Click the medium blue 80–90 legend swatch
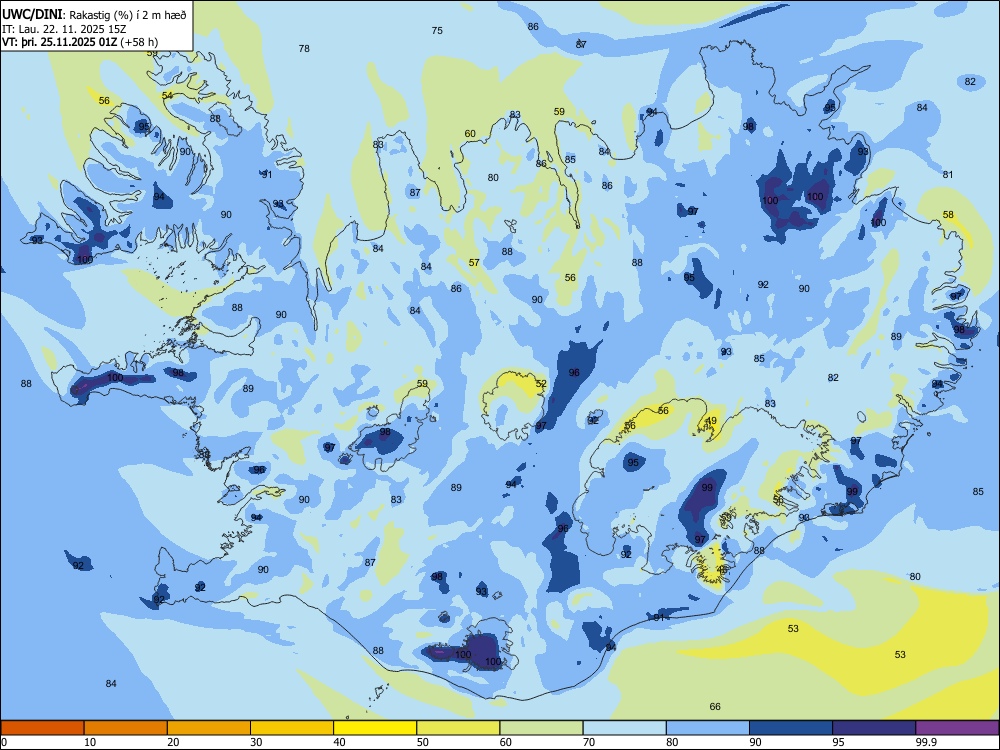Viewport: 1000px width, 750px height. coord(708,728)
